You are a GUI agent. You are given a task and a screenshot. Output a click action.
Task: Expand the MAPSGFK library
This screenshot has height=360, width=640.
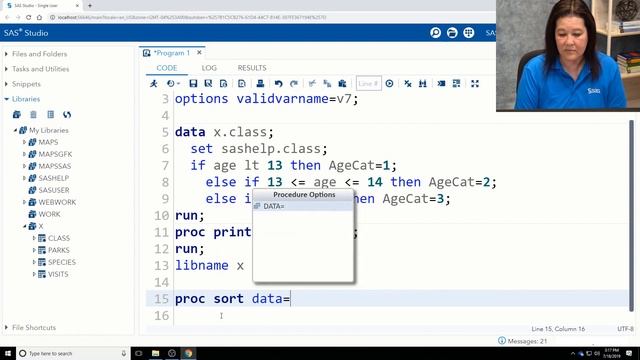[x=24, y=154]
